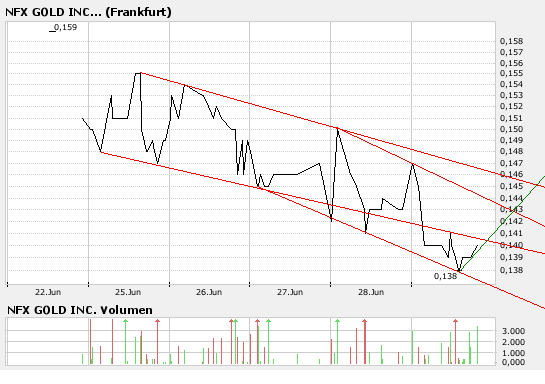Click the '2.000' volume axis label
Image resolution: width=545 pixels, height=384 pixels.
click(x=513, y=342)
